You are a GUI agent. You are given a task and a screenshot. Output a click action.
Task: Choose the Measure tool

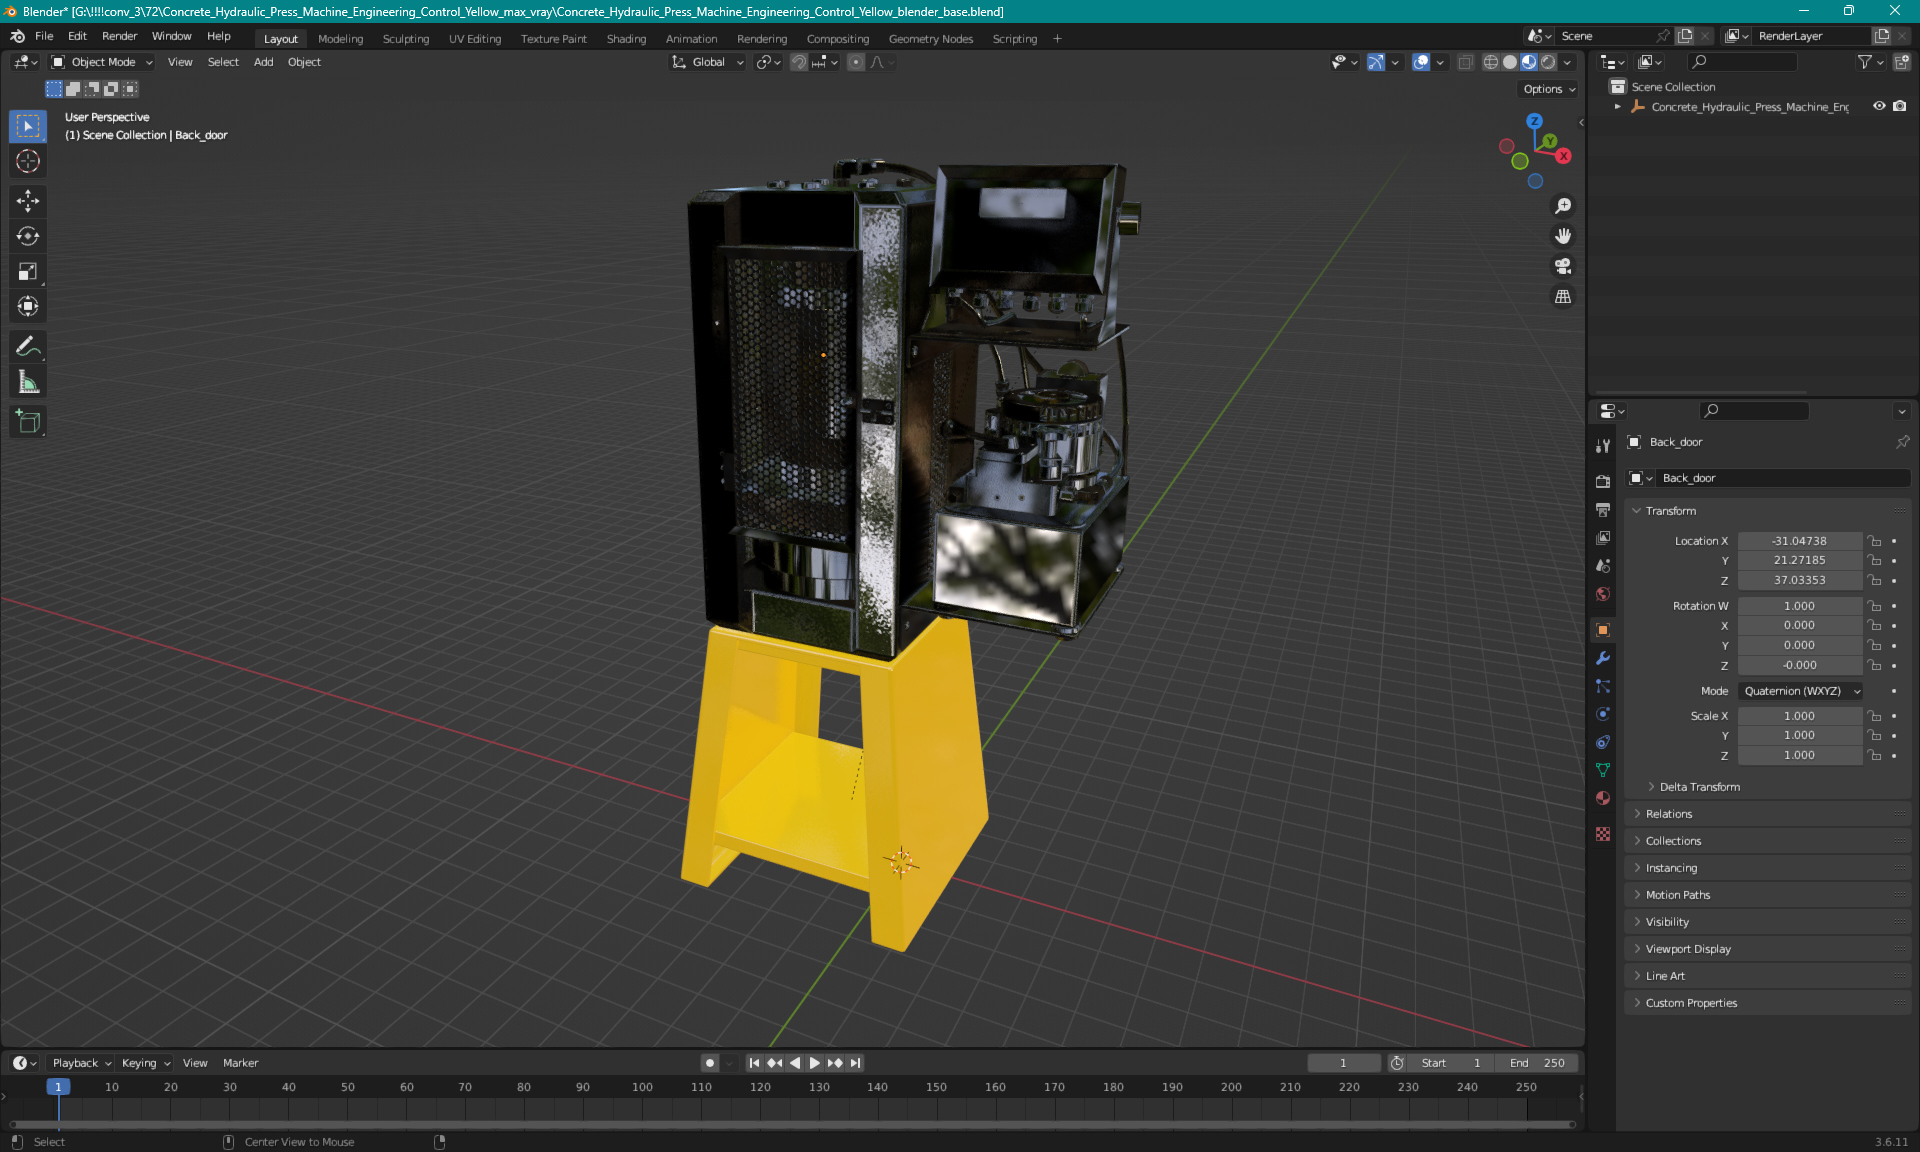28,382
